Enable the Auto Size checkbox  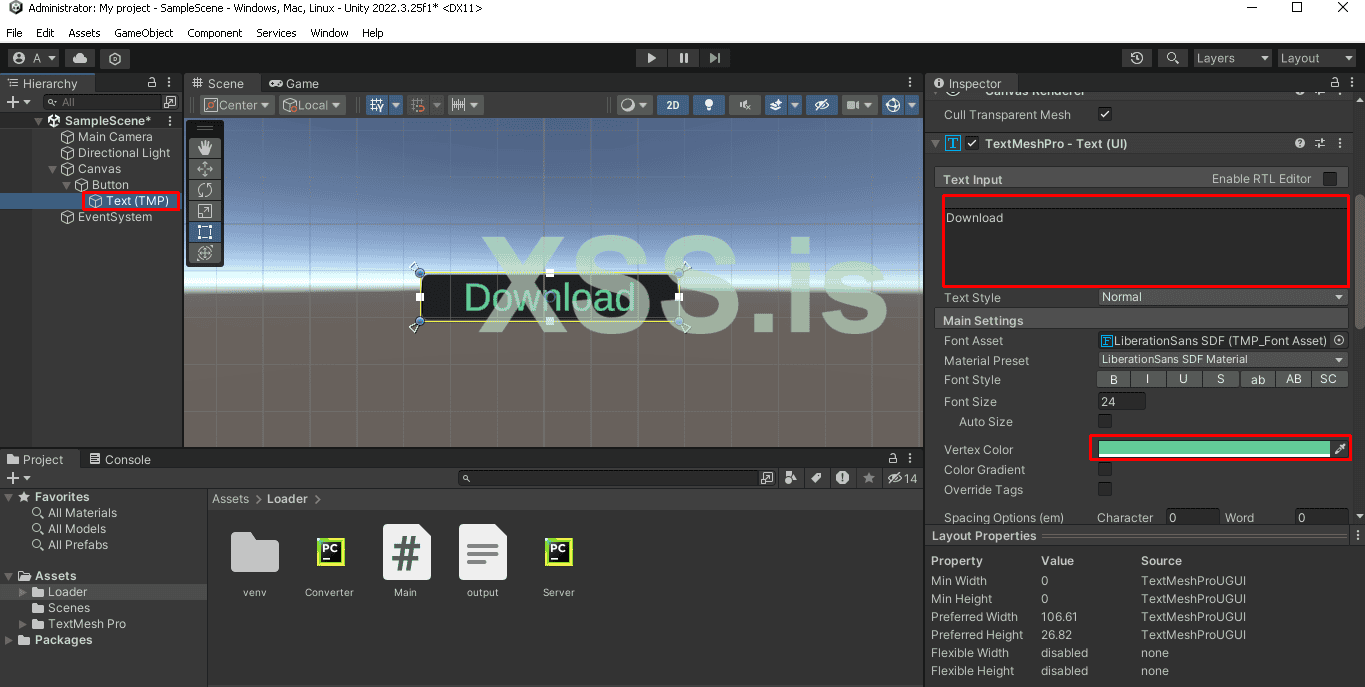pyautogui.click(x=1104, y=421)
